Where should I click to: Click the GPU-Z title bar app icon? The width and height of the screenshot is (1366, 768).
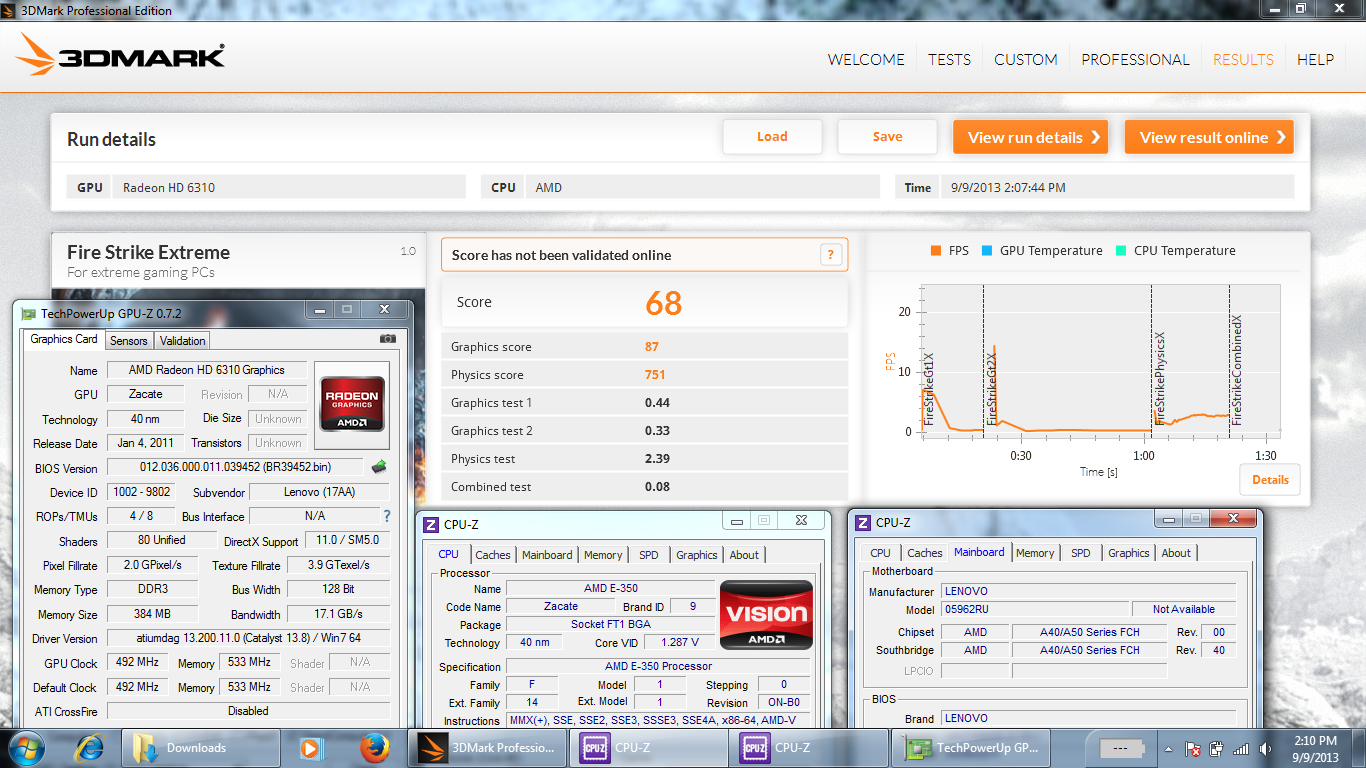click(x=28, y=313)
